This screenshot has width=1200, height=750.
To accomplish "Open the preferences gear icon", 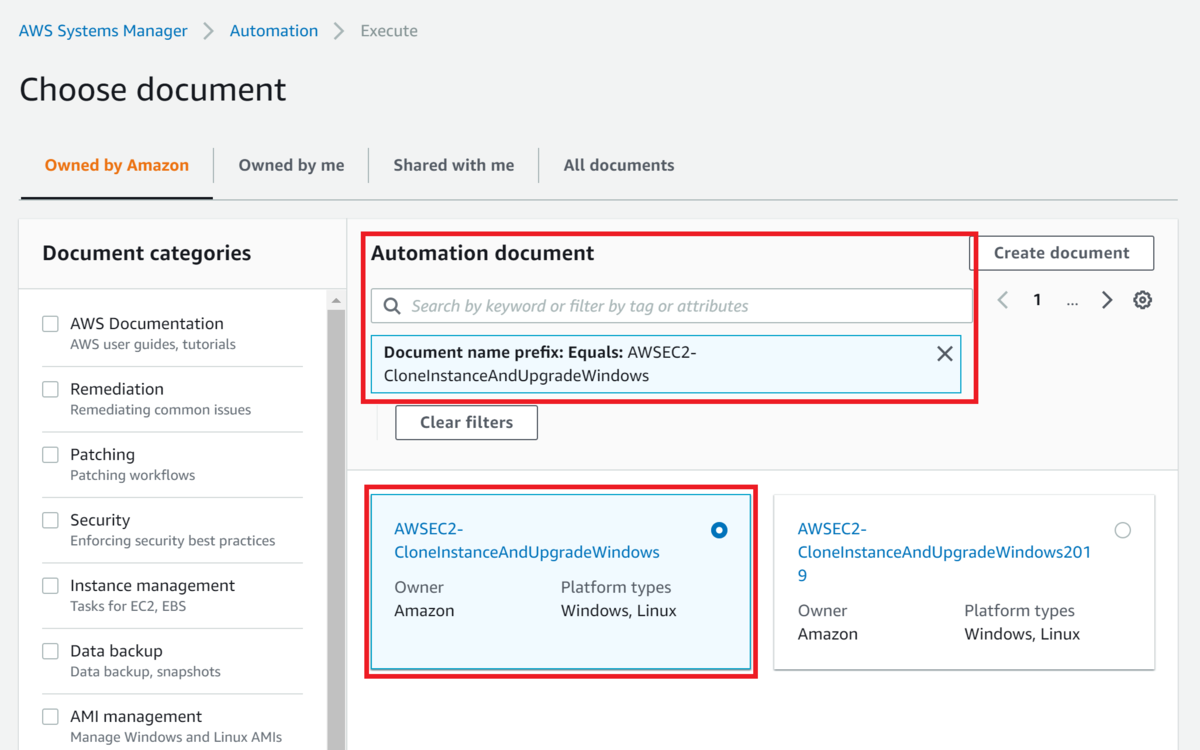I will click(x=1143, y=300).
